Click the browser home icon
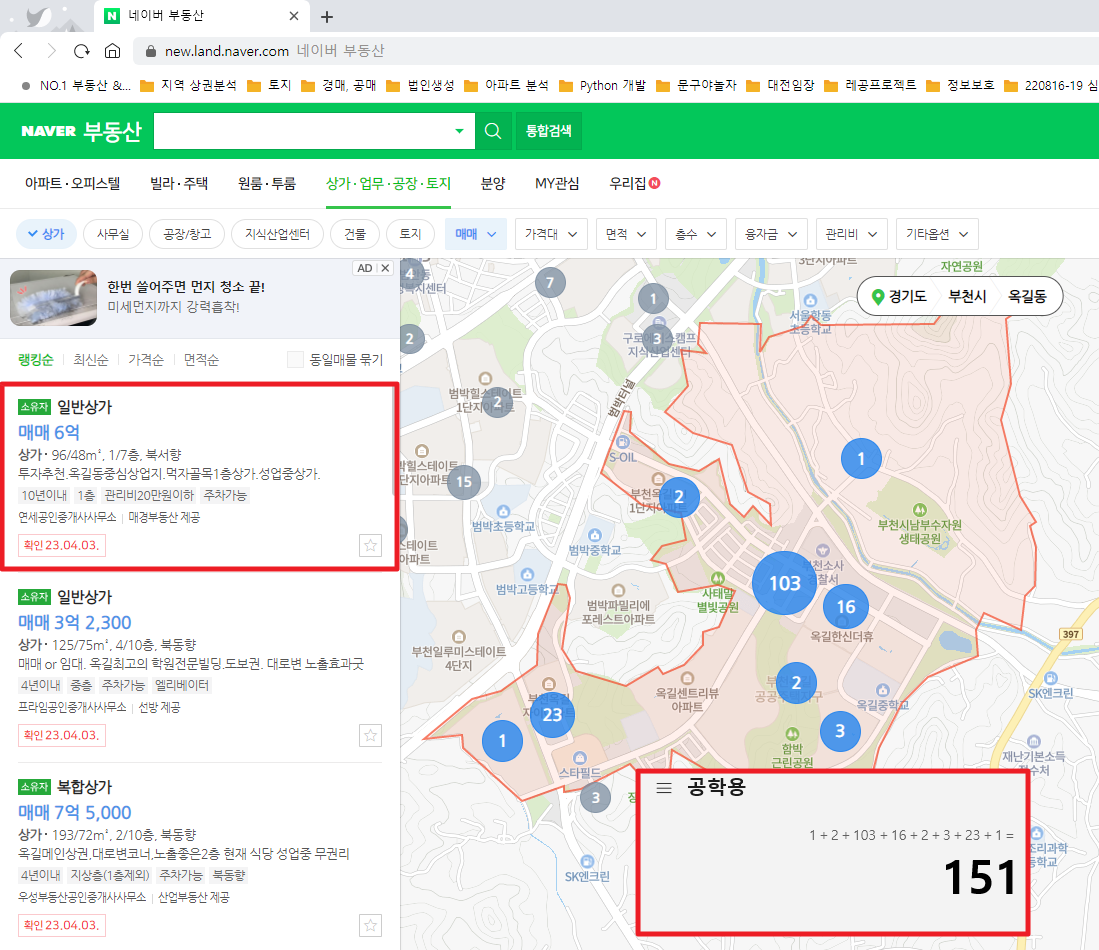 click(112, 50)
